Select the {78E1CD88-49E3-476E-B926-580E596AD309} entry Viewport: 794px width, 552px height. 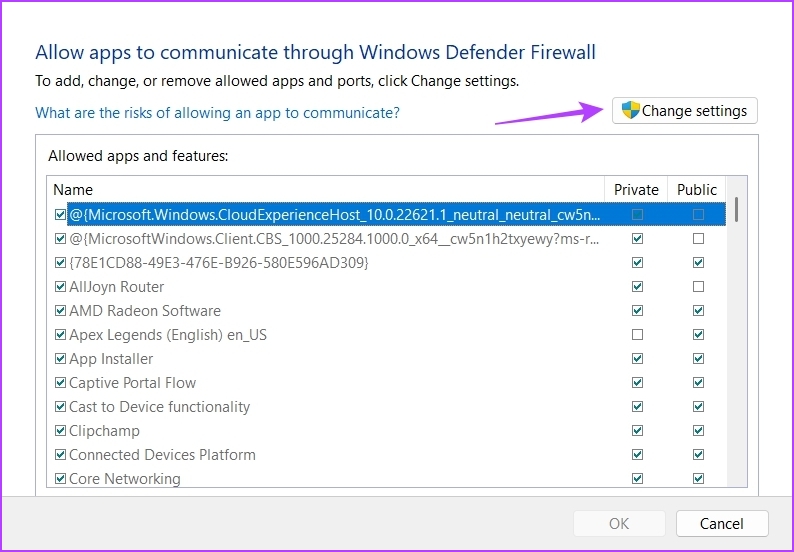click(219, 262)
